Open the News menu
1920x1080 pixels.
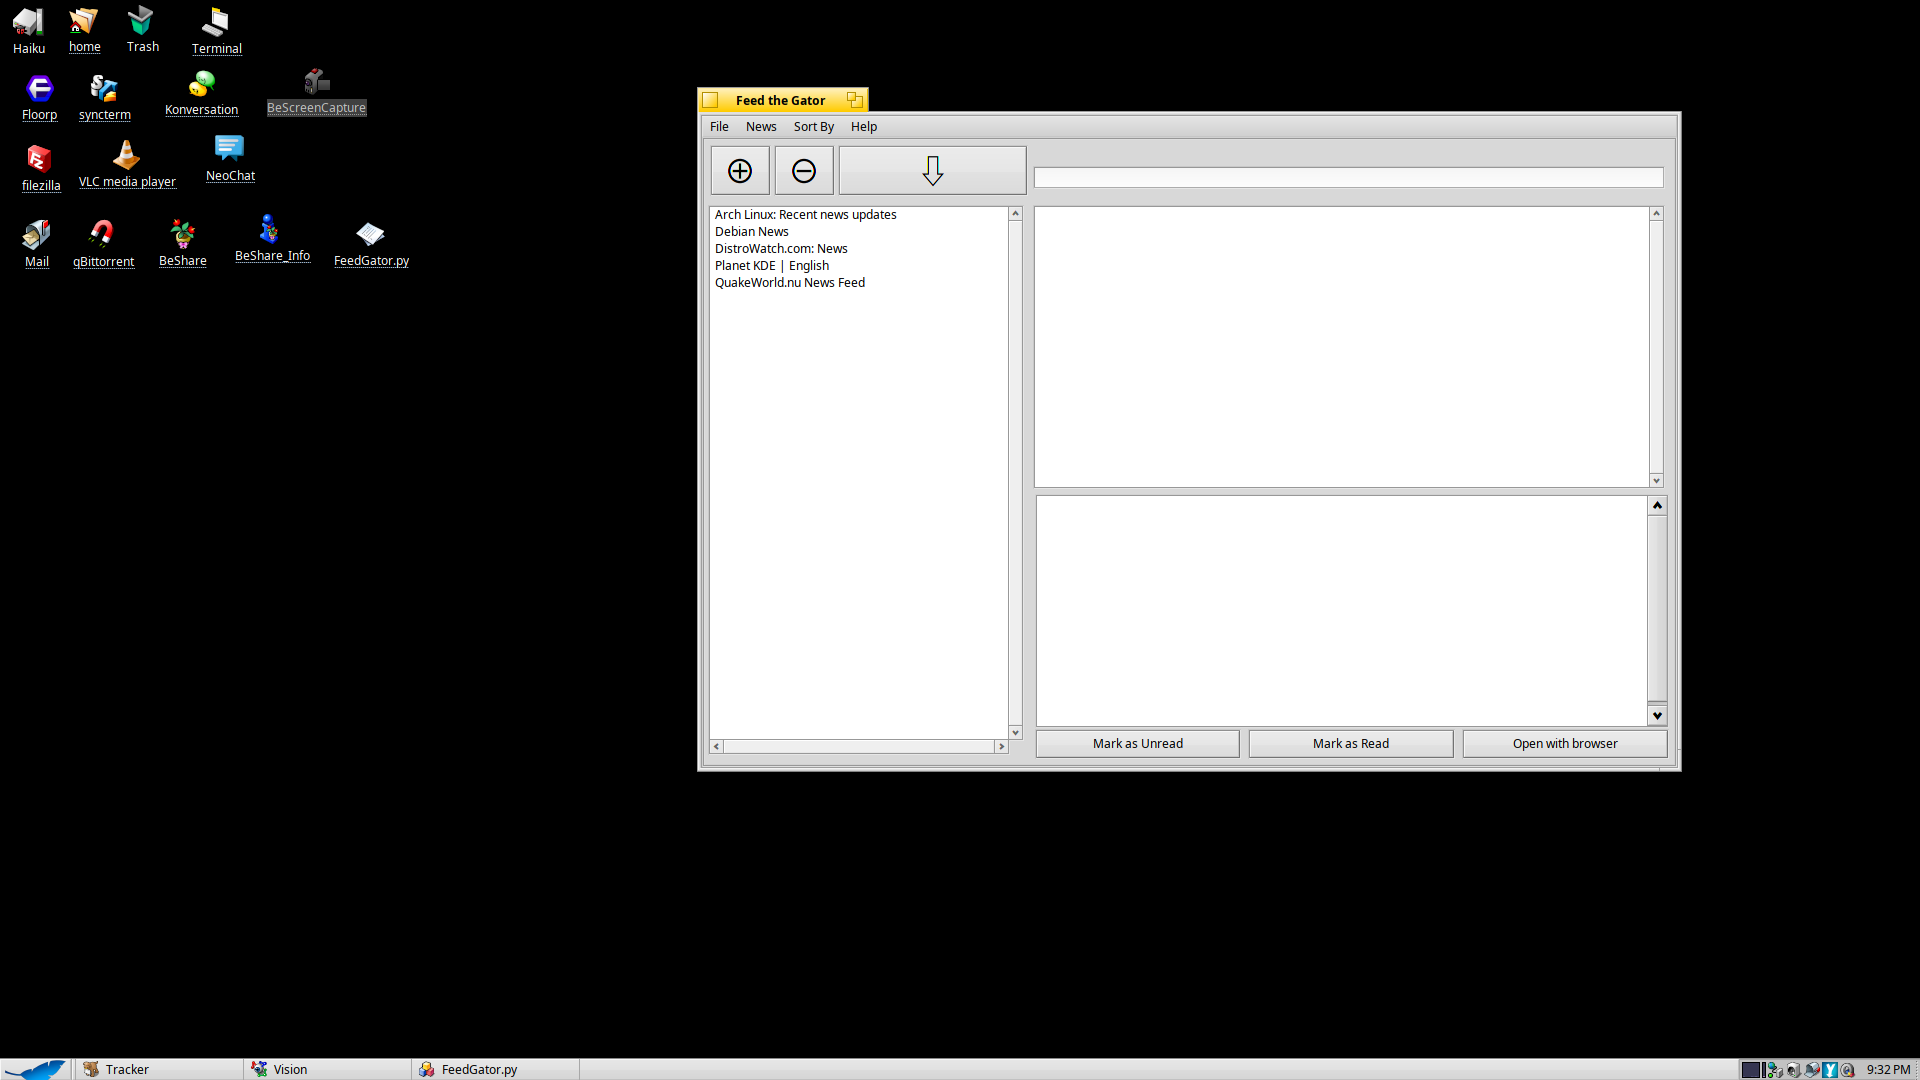pyautogui.click(x=760, y=127)
